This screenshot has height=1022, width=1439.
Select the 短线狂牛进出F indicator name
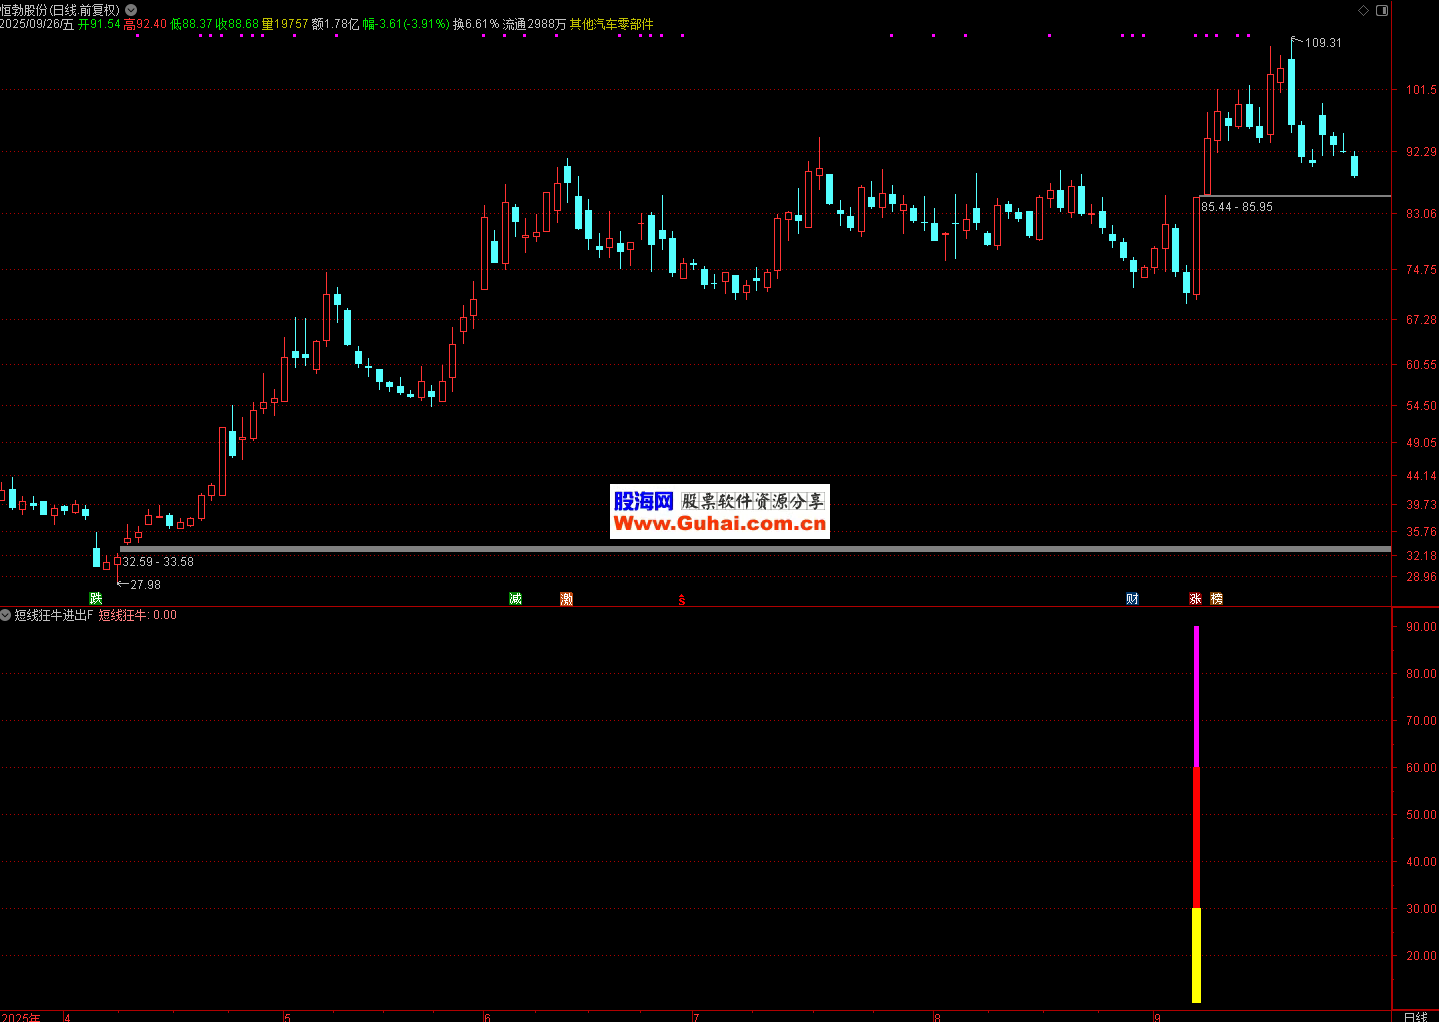[x=53, y=615]
